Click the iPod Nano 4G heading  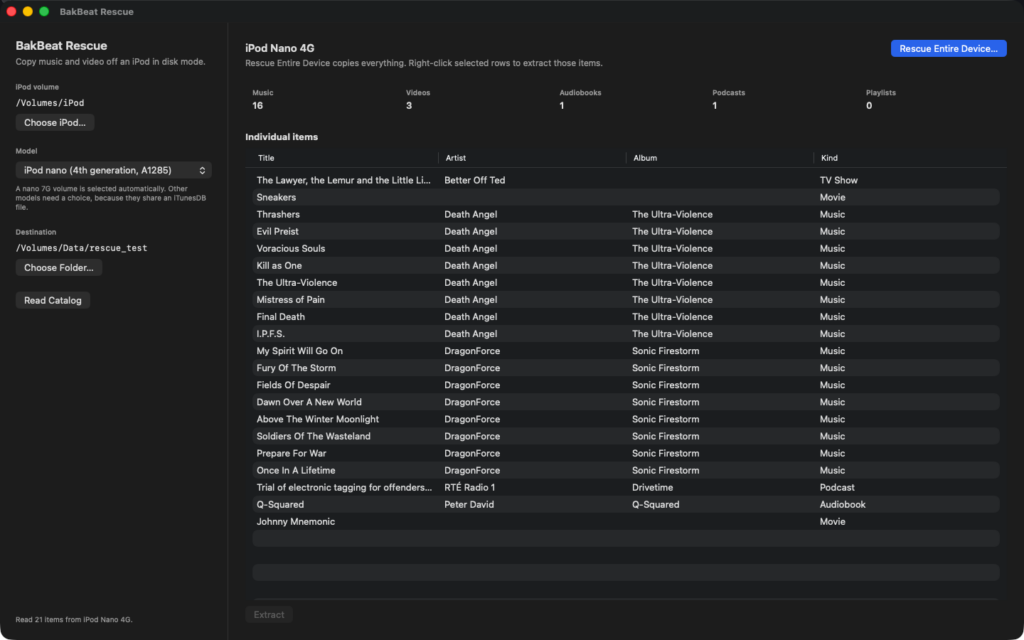pyautogui.click(x=280, y=48)
